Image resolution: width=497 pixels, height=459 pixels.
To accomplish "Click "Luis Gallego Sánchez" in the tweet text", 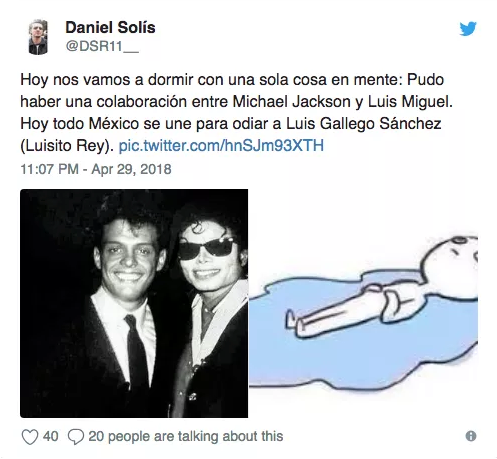I will pyautogui.click(x=364, y=124).
